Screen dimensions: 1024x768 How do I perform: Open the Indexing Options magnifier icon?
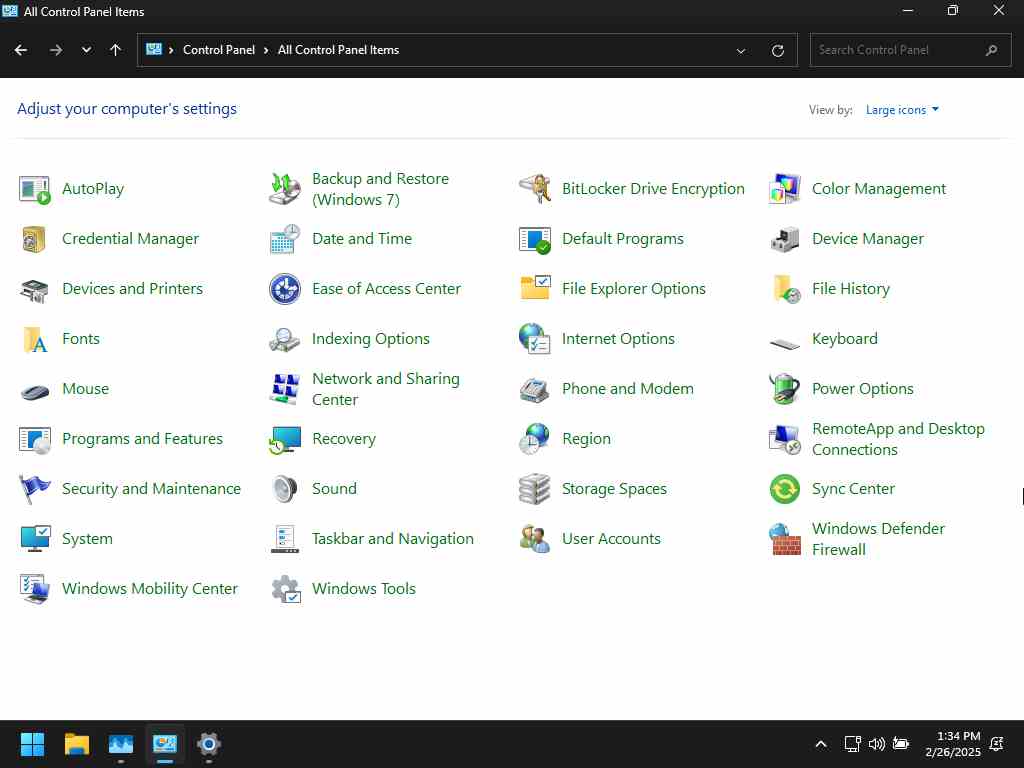pos(285,340)
